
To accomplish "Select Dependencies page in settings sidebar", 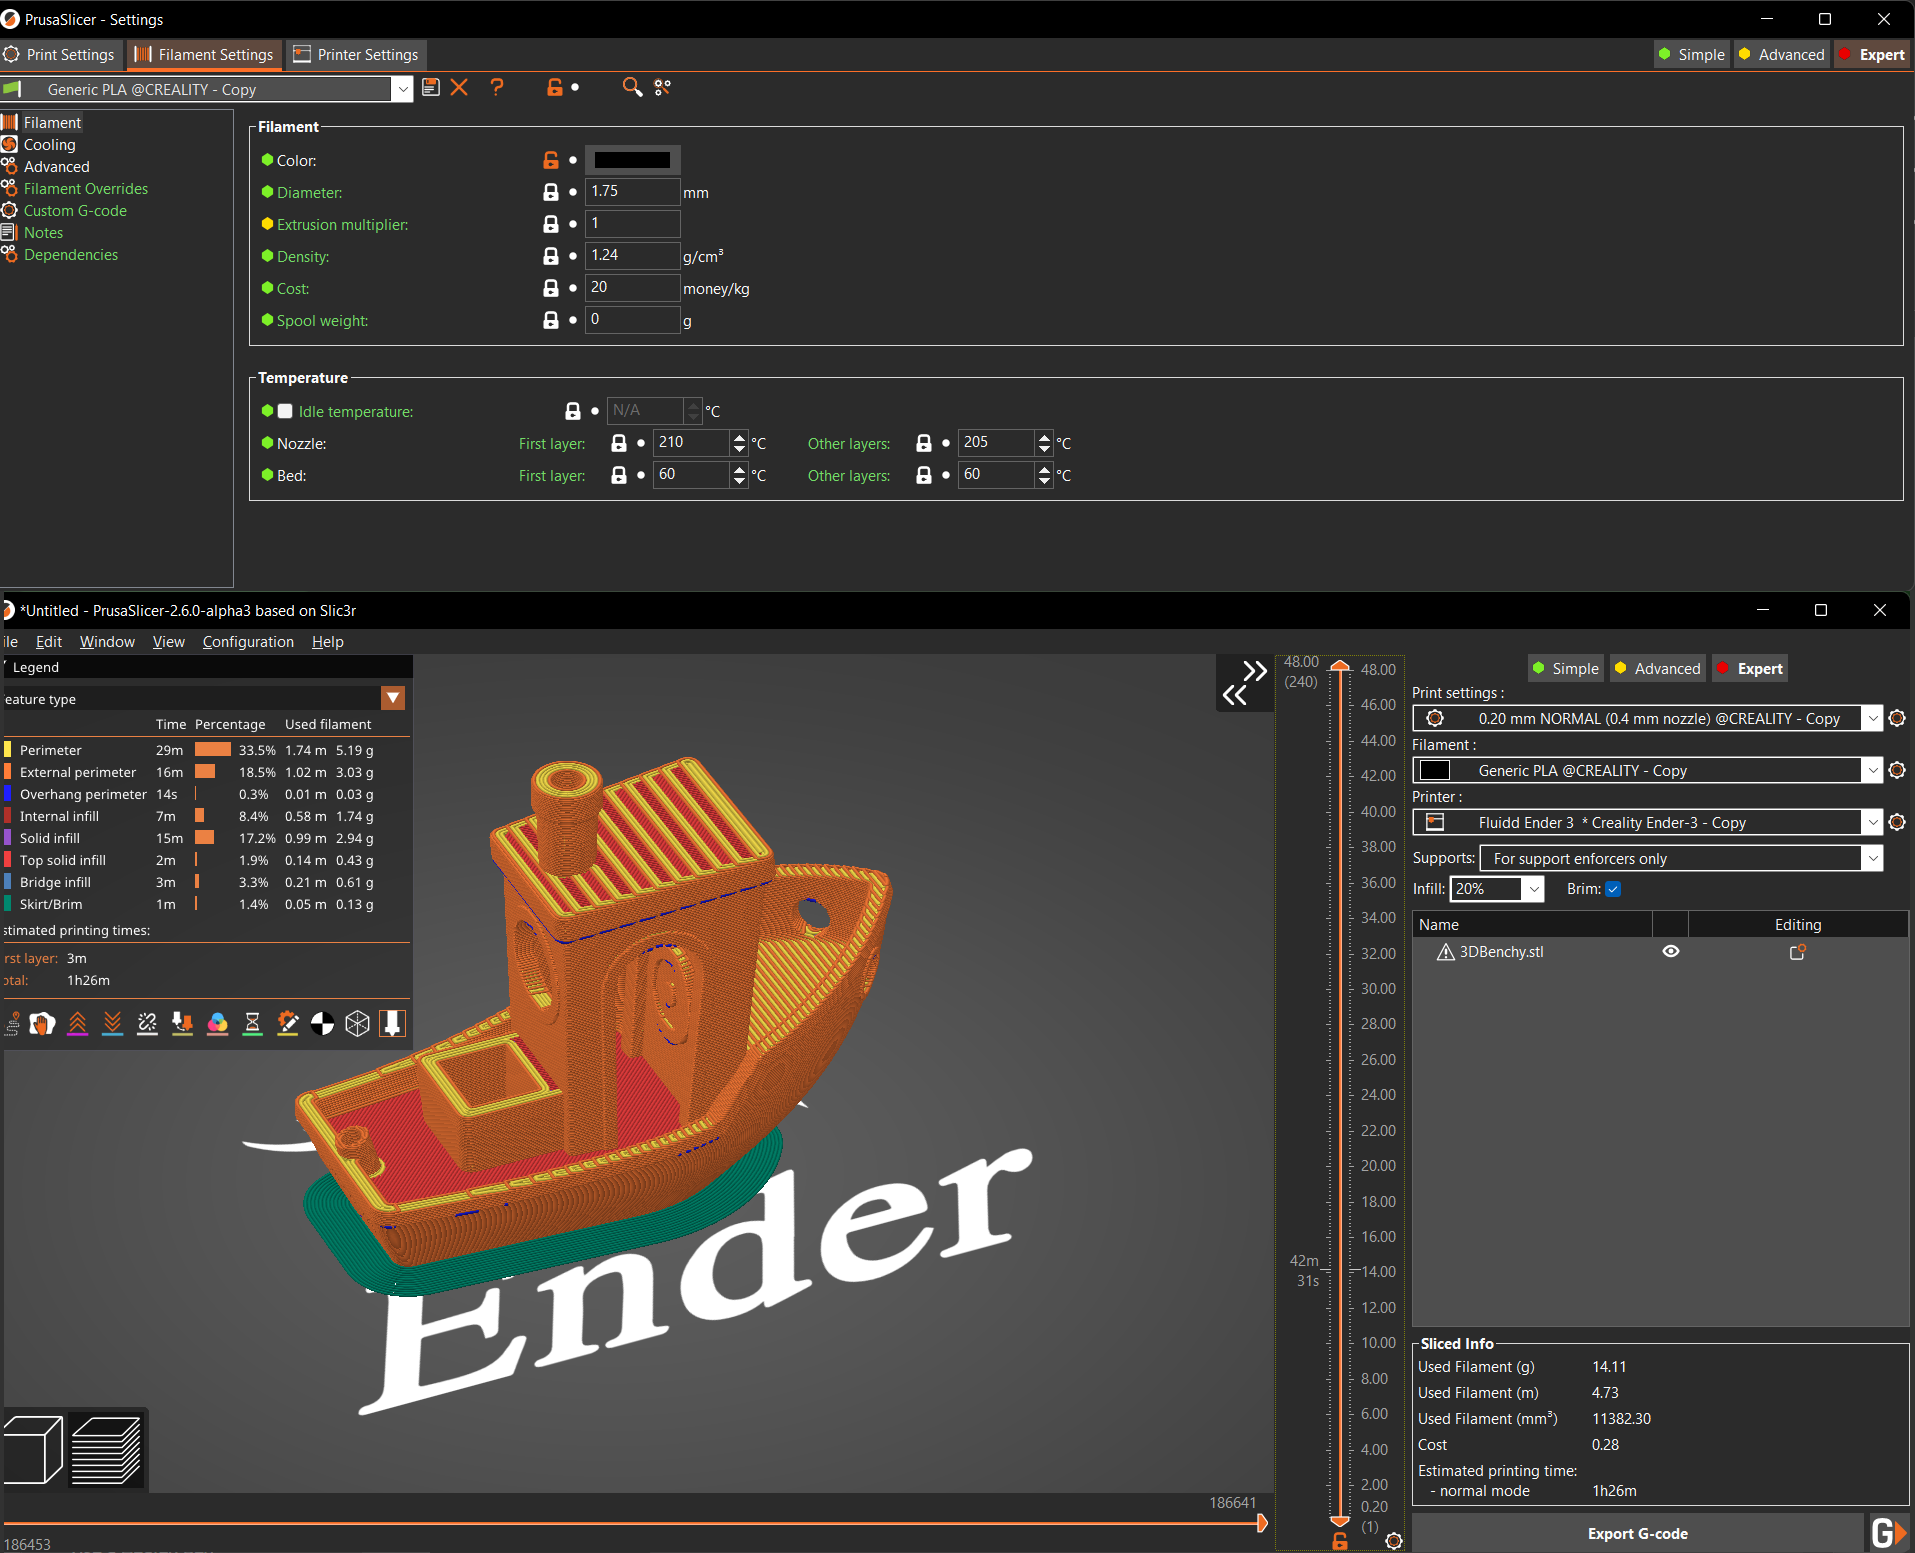I will [x=70, y=255].
